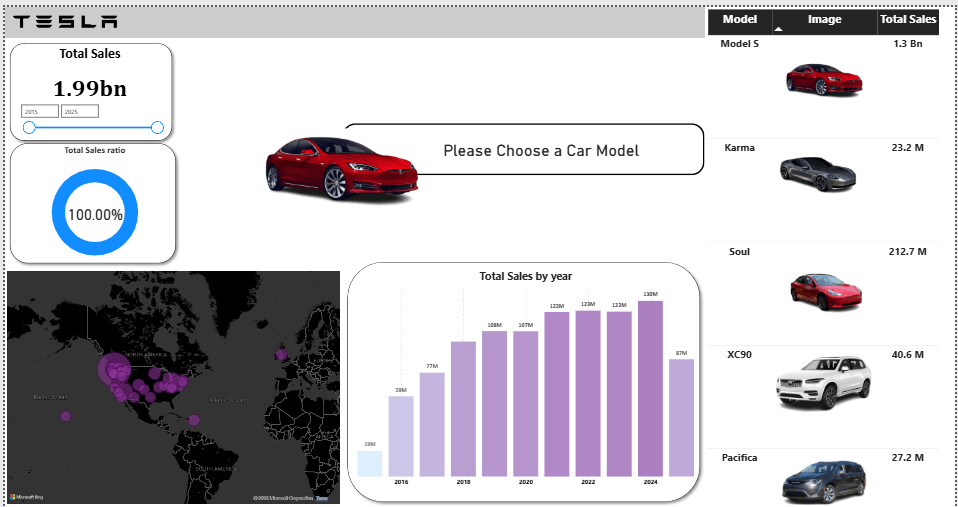Click the 40.6 M sales value

point(907,354)
